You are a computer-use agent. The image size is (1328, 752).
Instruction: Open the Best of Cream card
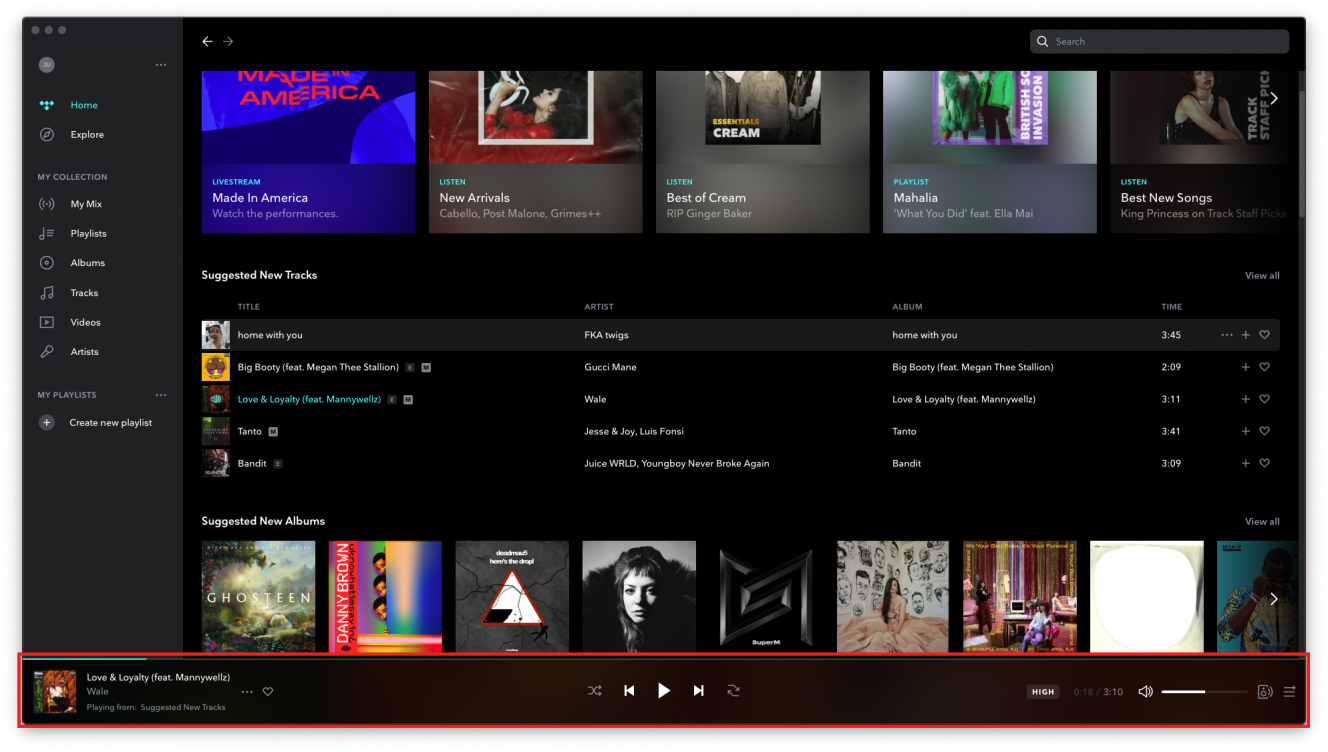point(762,152)
